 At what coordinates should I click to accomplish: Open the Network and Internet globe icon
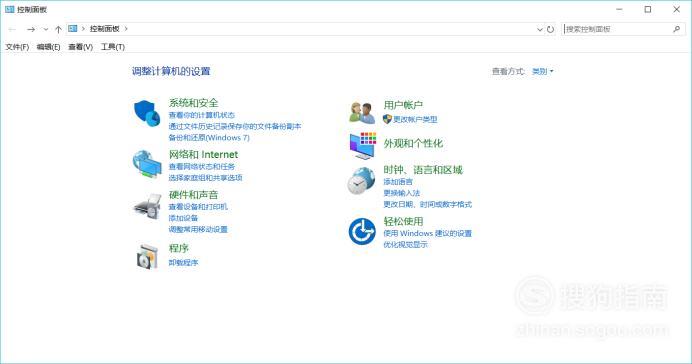[147, 164]
